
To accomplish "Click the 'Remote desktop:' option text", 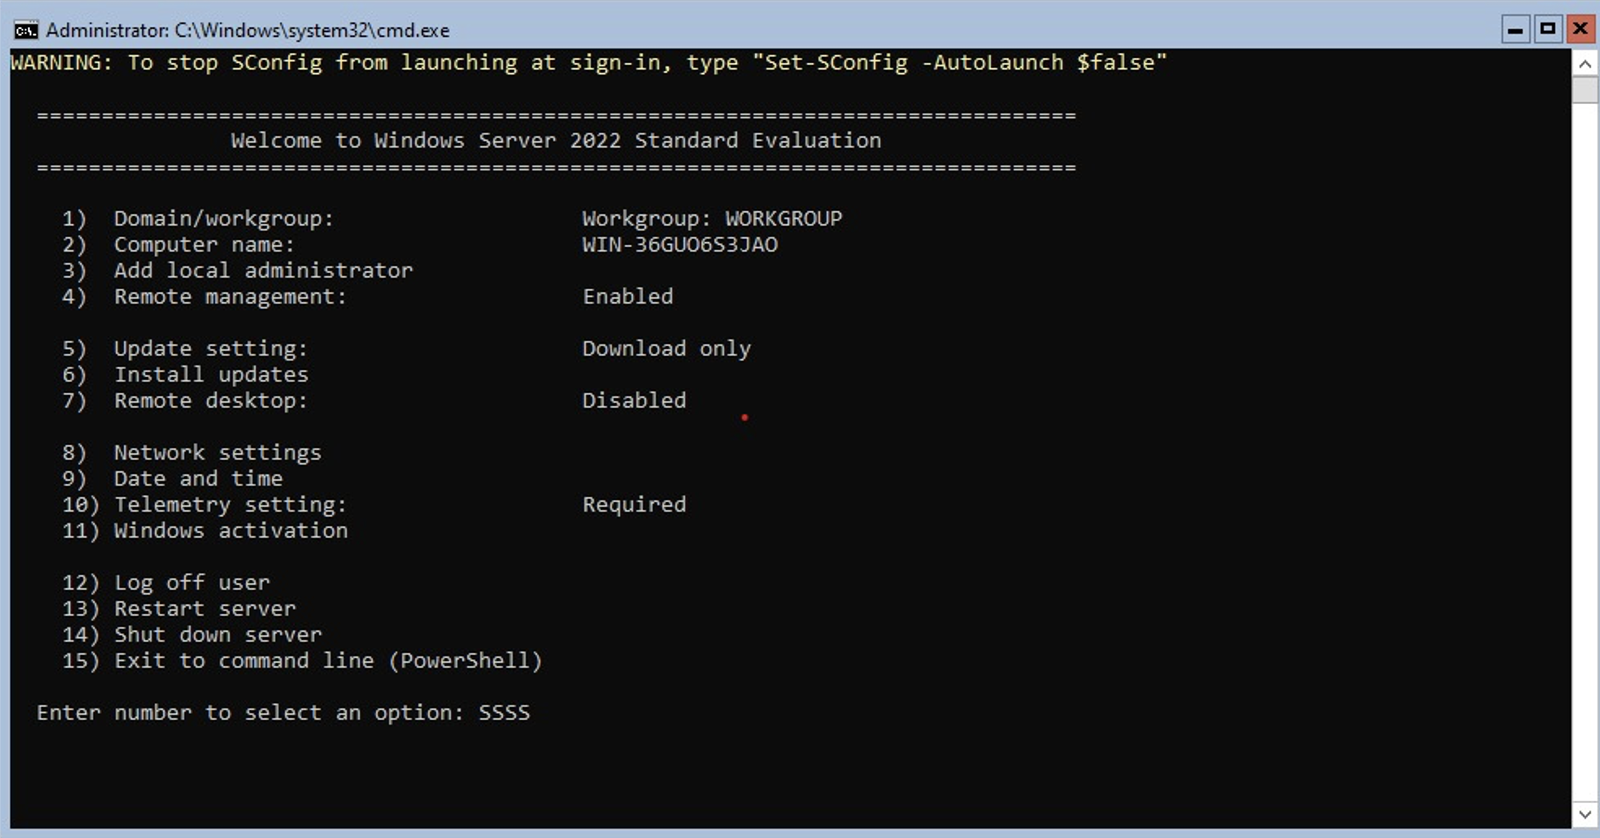I will [210, 401].
